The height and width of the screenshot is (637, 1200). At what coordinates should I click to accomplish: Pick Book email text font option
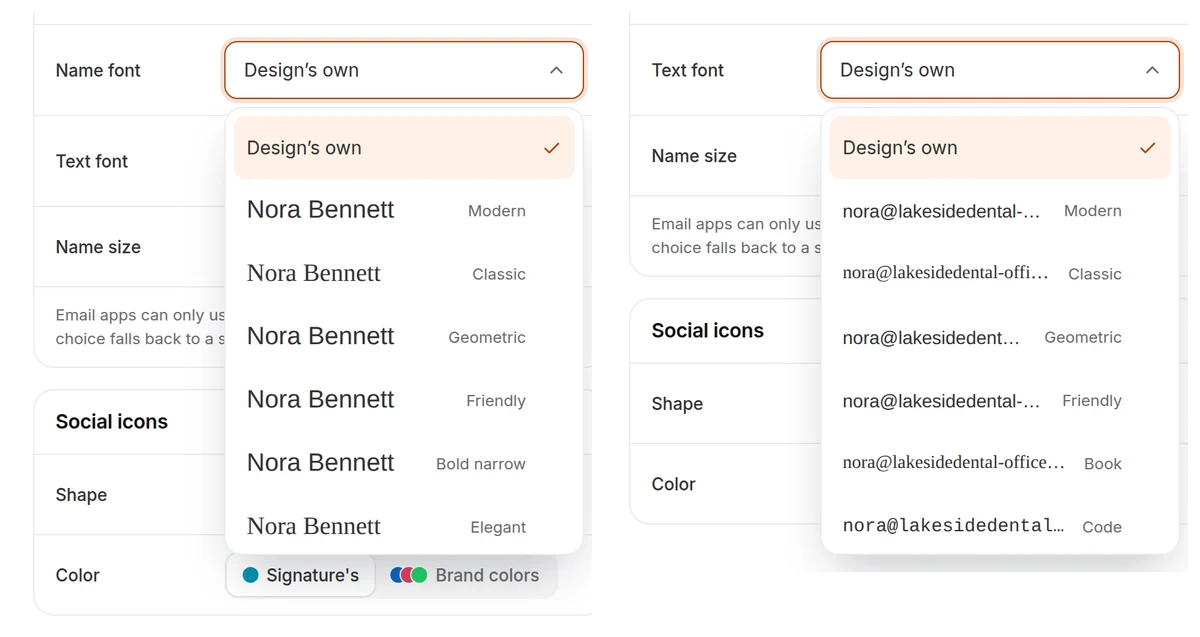click(1000, 463)
